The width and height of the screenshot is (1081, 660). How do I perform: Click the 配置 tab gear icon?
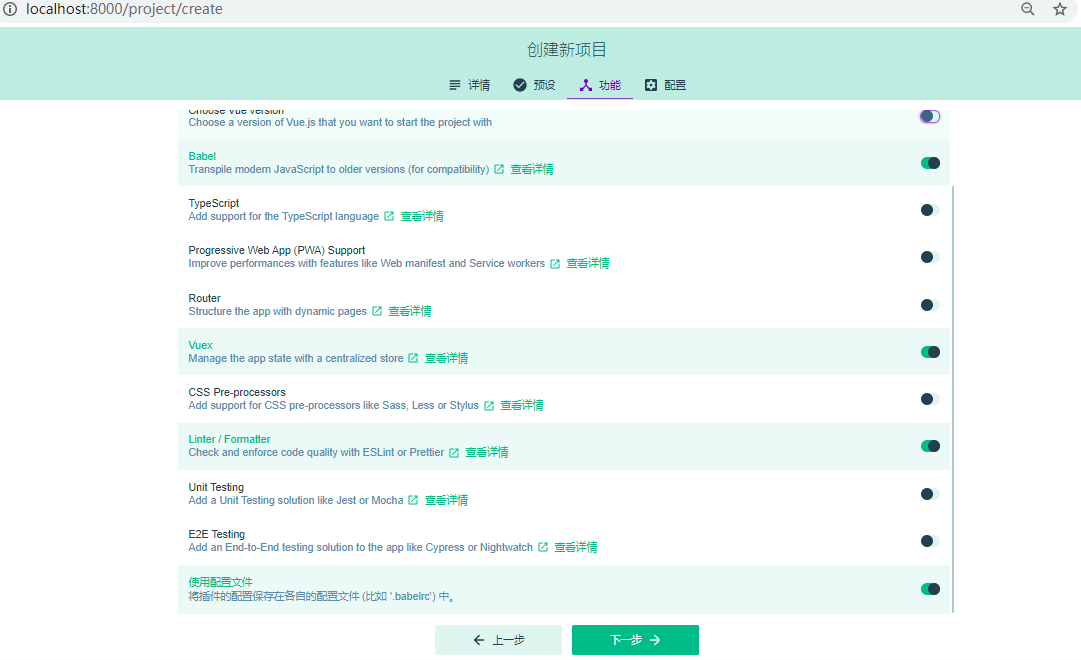click(x=651, y=85)
